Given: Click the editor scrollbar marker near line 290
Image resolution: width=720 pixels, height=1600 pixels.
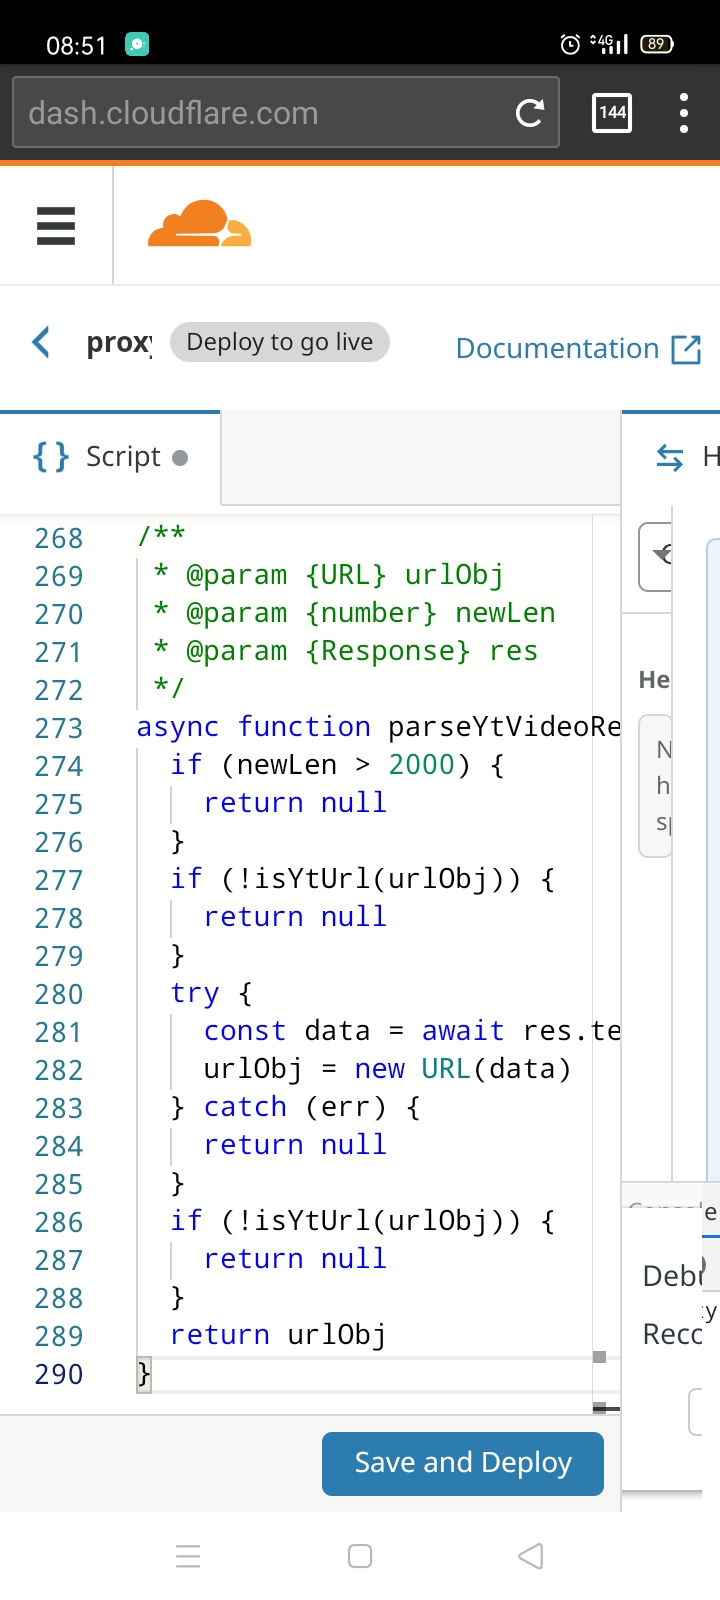Looking at the screenshot, I should pos(600,1357).
